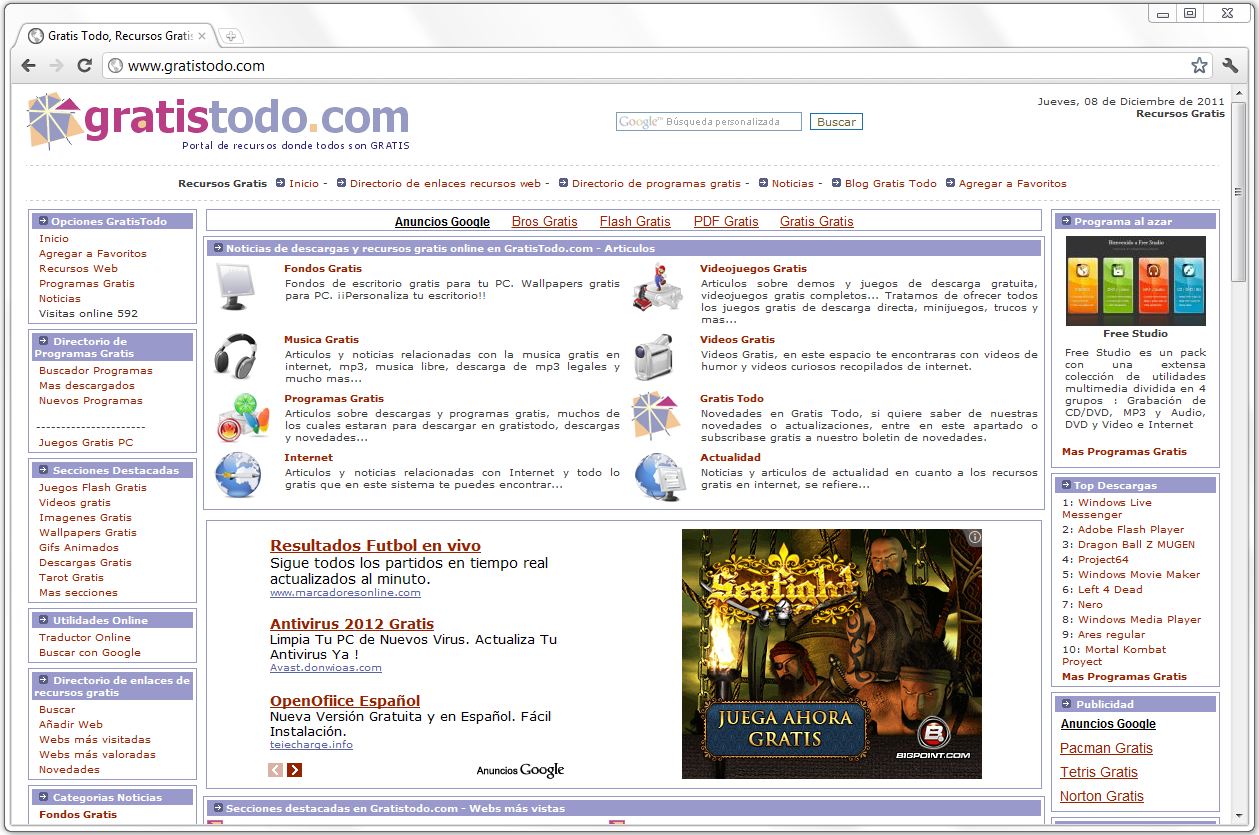Image resolution: width=1259 pixels, height=835 pixels.
Task: Bookmark the page with the star icon
Action: (x=1199, y=66)
